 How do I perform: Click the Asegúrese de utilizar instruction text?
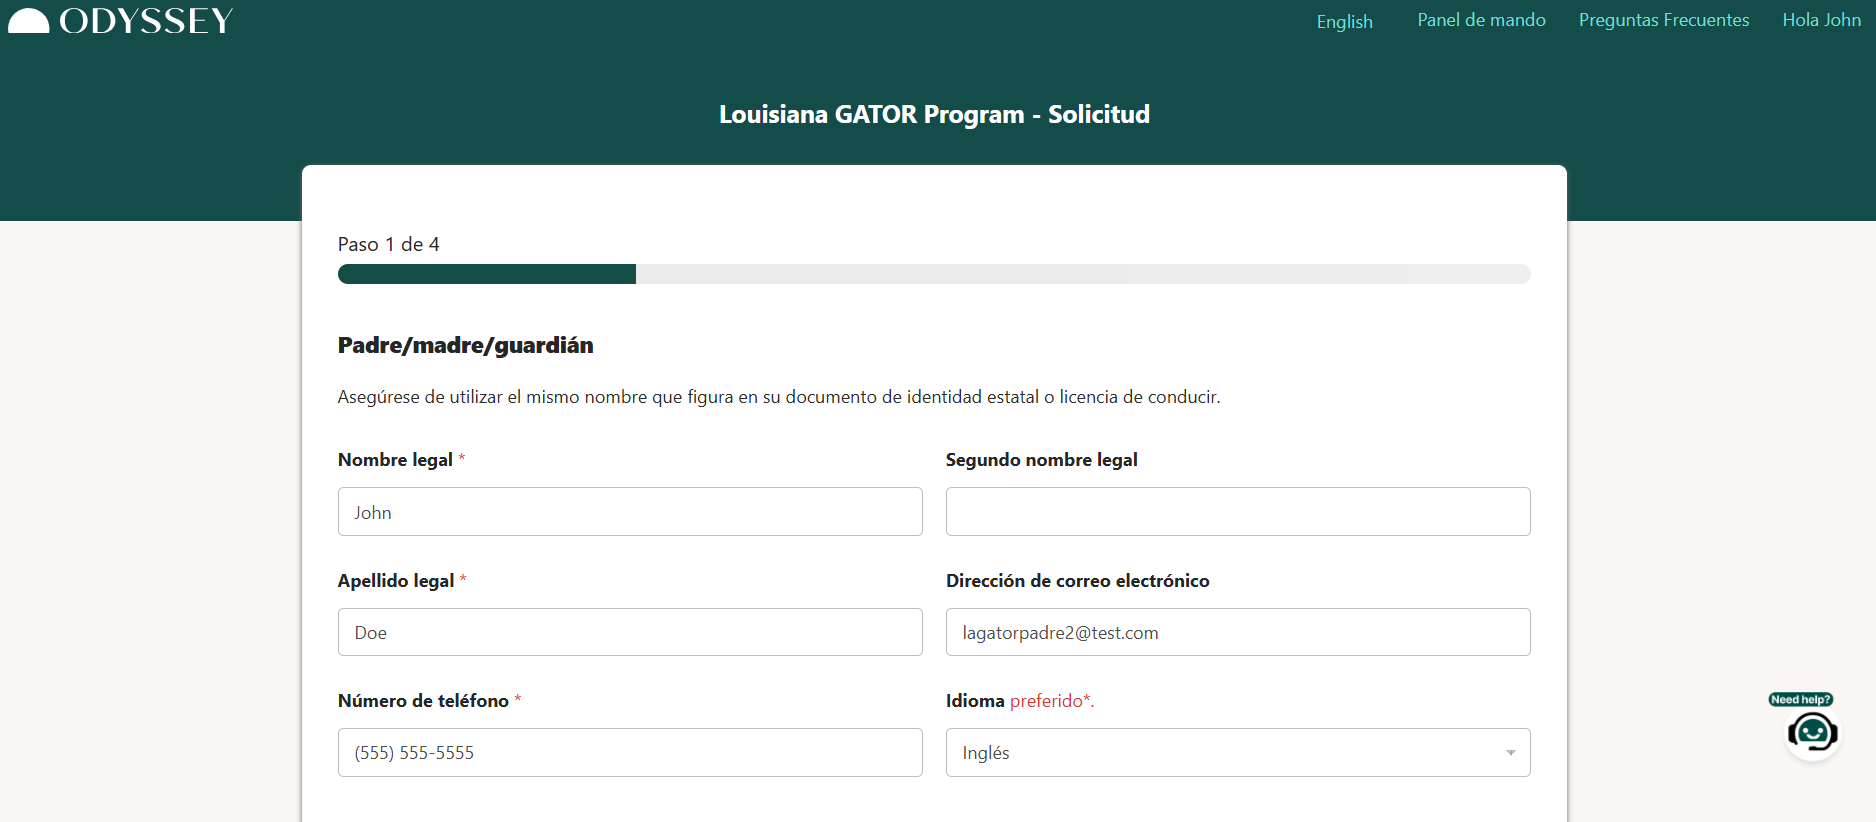coord(779,397)
